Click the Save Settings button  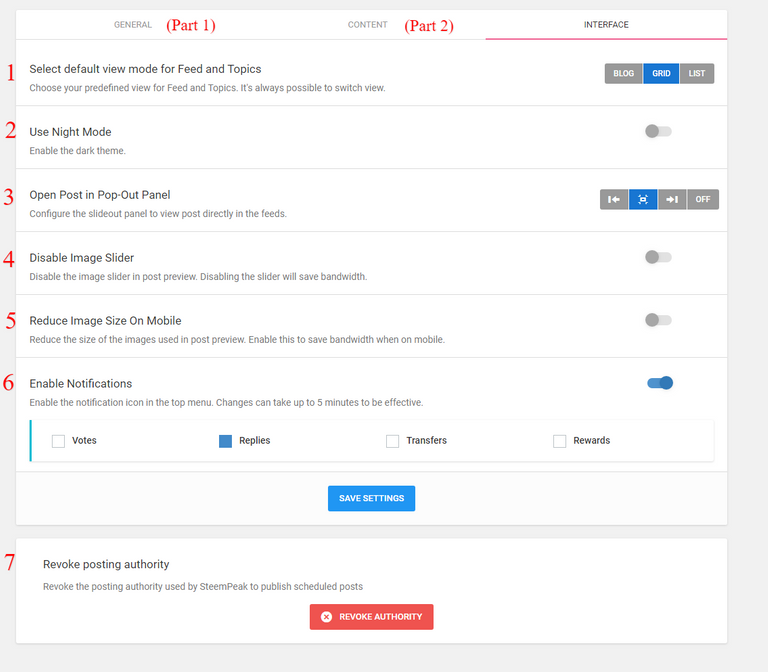(371, 498)
